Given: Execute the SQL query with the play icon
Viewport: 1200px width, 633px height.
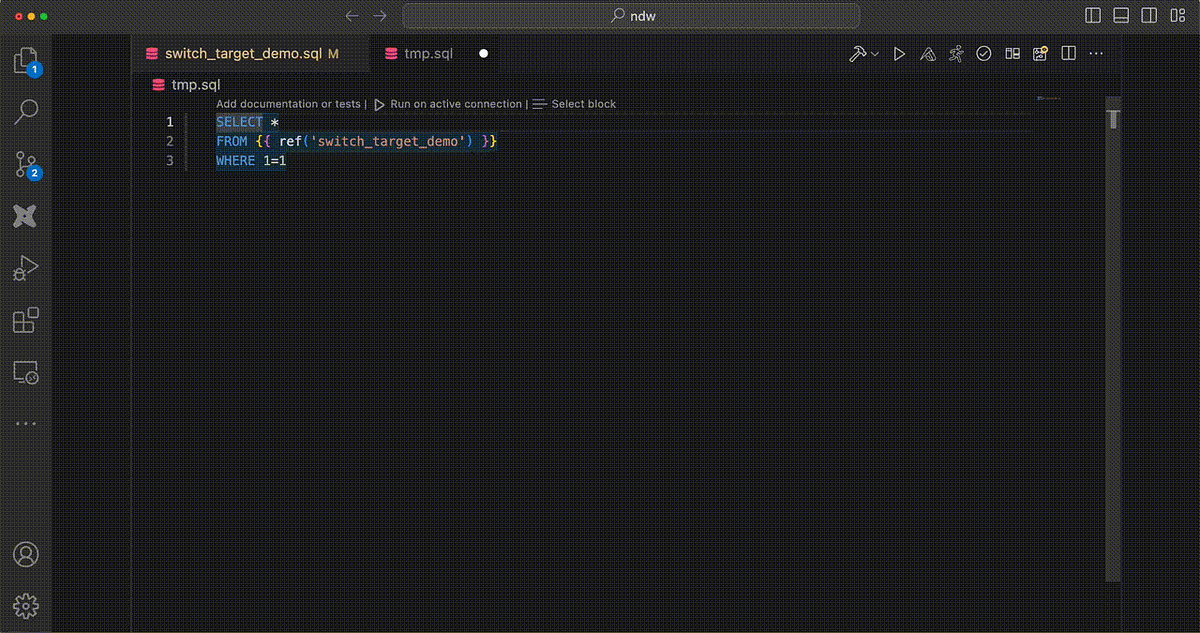Looking at the screenshot, I should (899, 53).
